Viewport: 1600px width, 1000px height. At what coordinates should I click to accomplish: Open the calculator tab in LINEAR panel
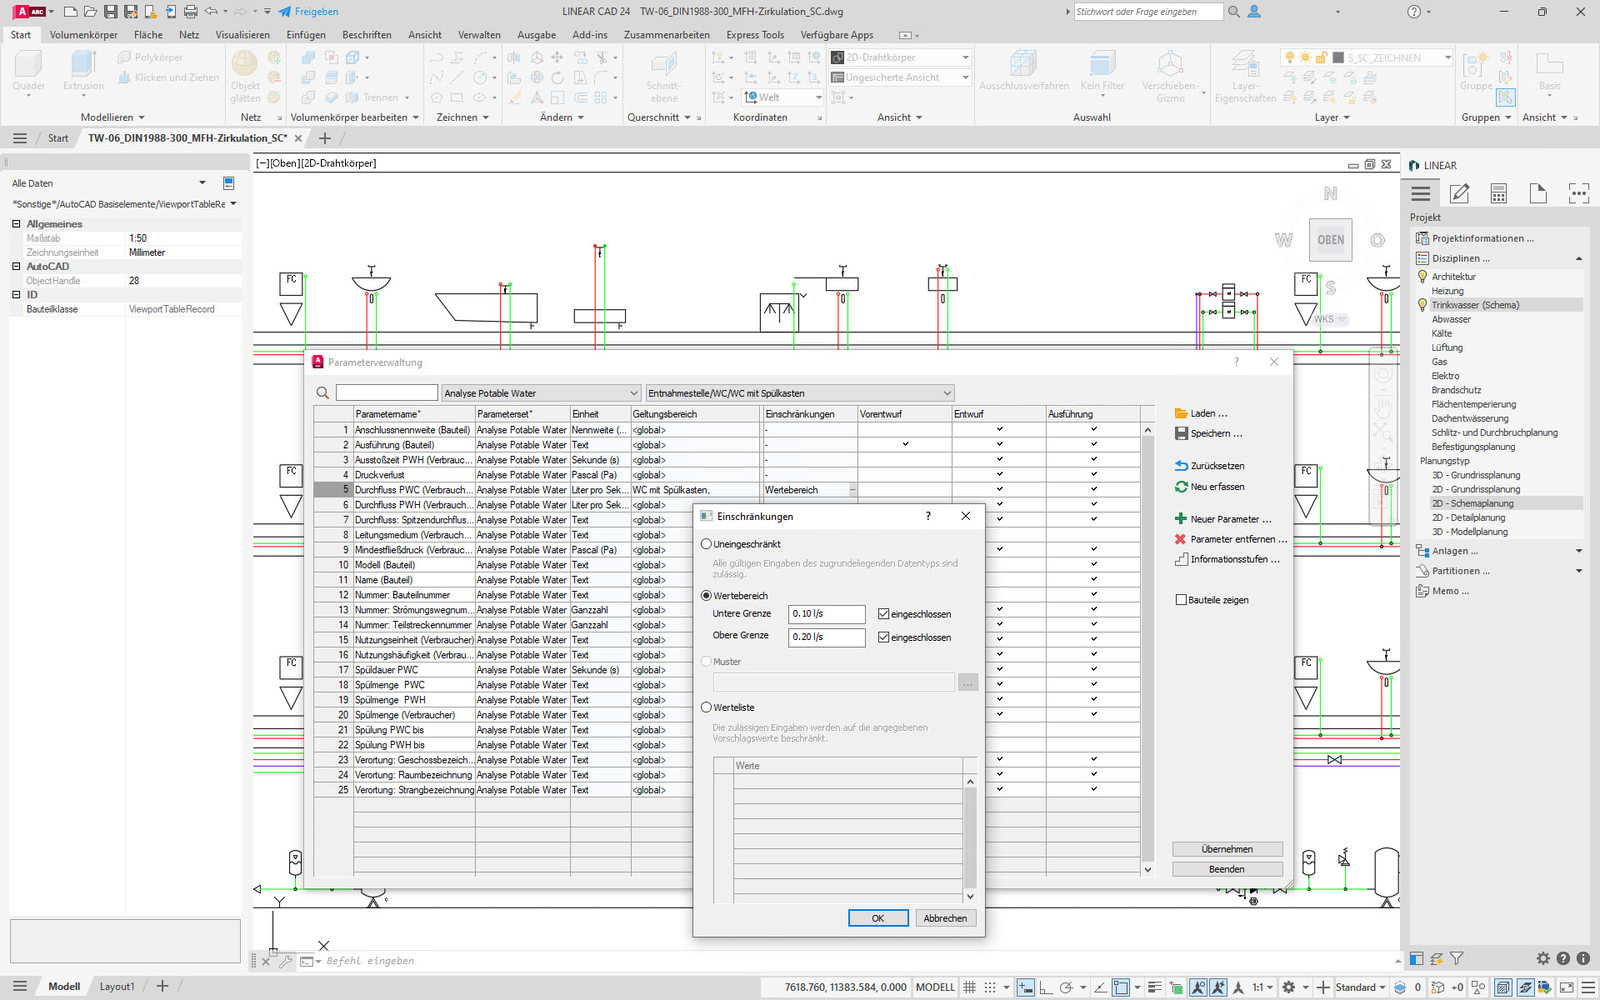1498,193
